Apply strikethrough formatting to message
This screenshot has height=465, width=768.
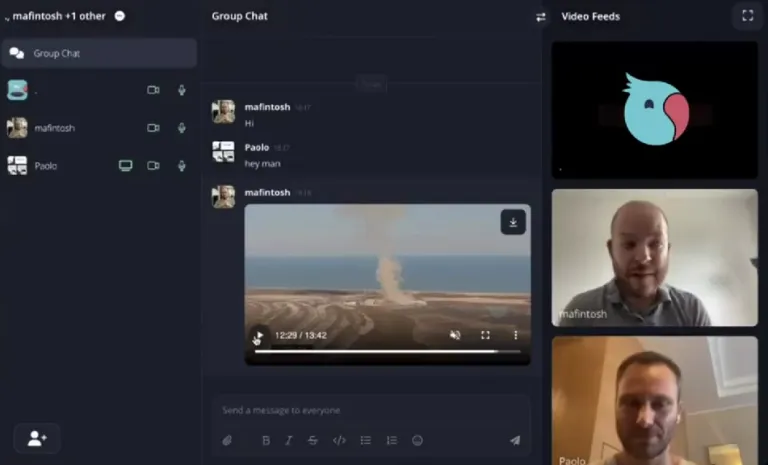[x=313, y=440]
